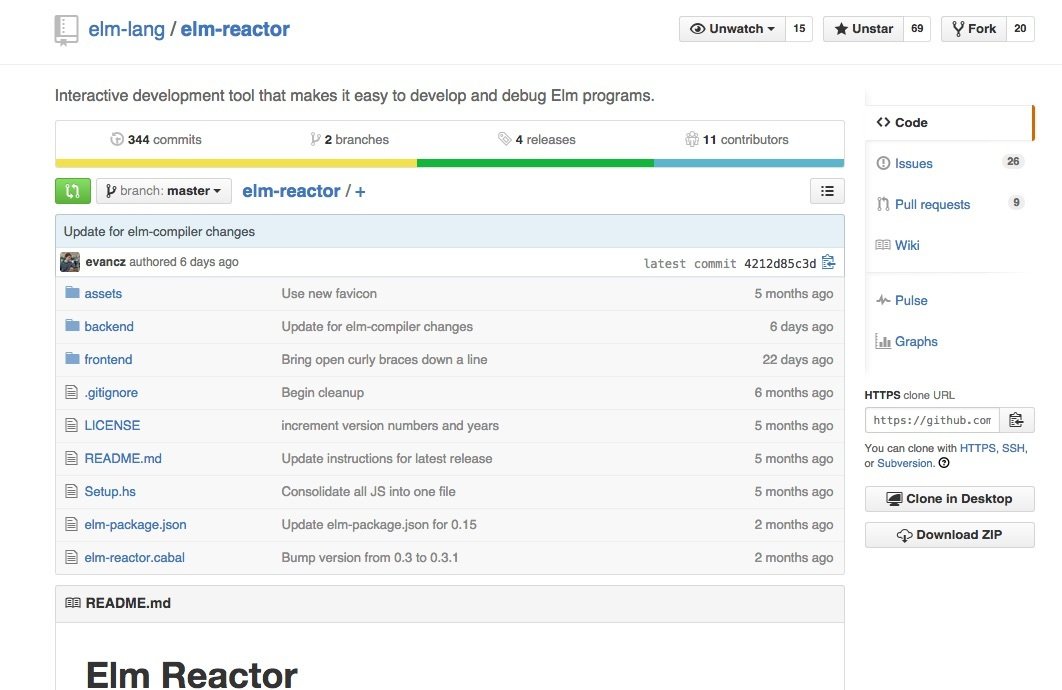This screenshot has width=1062, height=690.
Task: Click the green language bar segment
Action: pos(535,163)
